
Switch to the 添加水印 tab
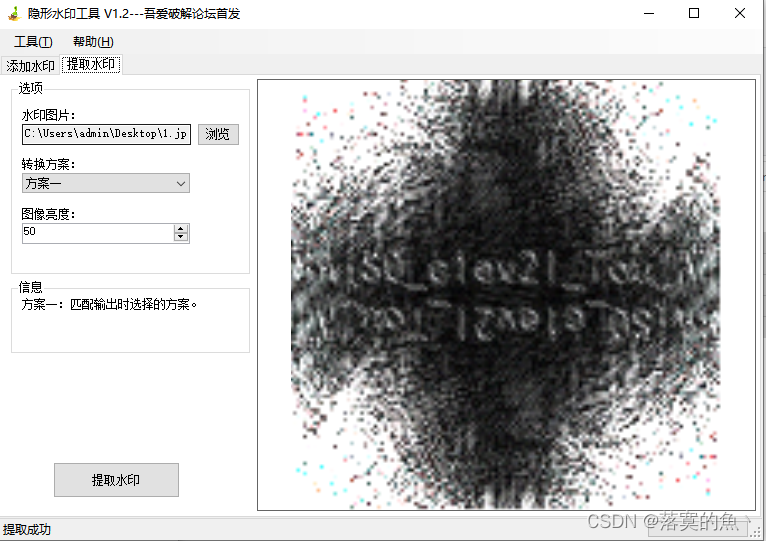pyautogui.click(x=30, y=65)
